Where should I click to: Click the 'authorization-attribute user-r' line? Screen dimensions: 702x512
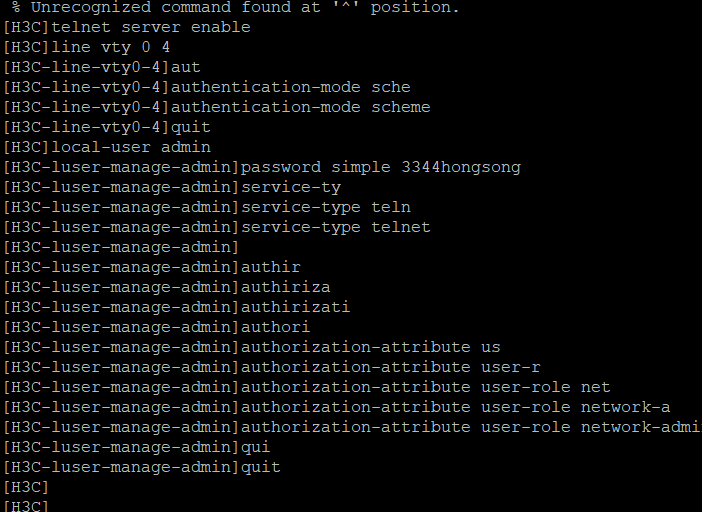(x=390, y=367)
